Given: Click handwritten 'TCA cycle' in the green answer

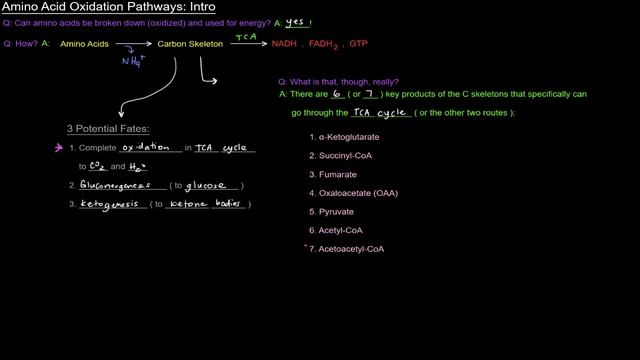Looking at the screenshot, I should point(380,113).
